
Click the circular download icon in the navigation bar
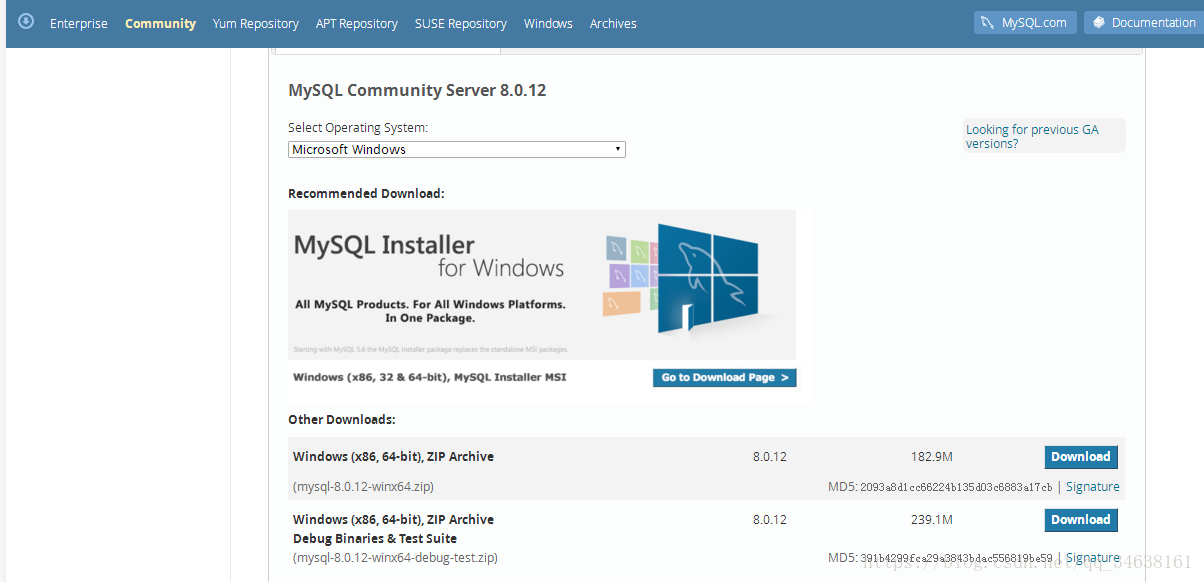tap(26, 21)
